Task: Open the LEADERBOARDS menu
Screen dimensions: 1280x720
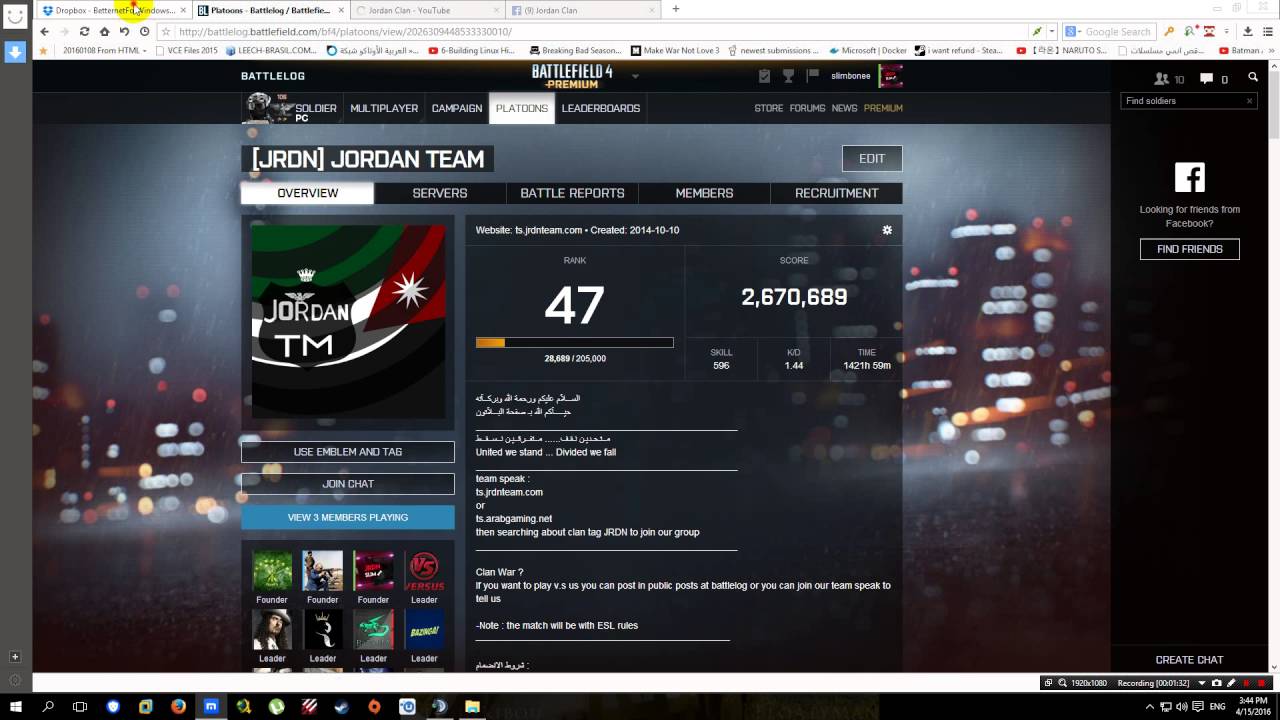Action: 600,108
